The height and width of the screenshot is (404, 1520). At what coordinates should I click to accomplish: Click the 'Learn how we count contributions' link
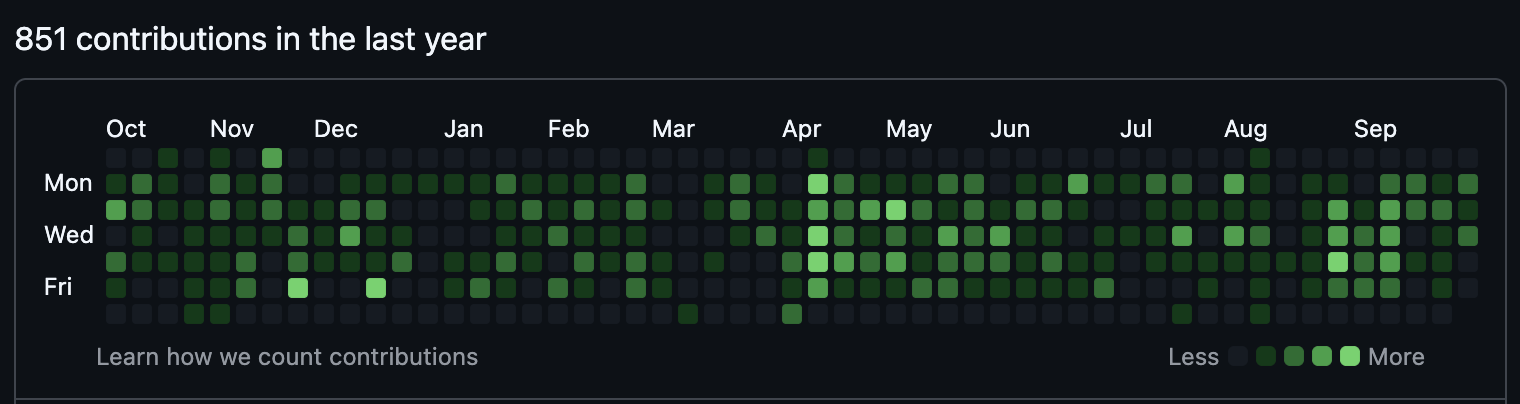point(287,357)
